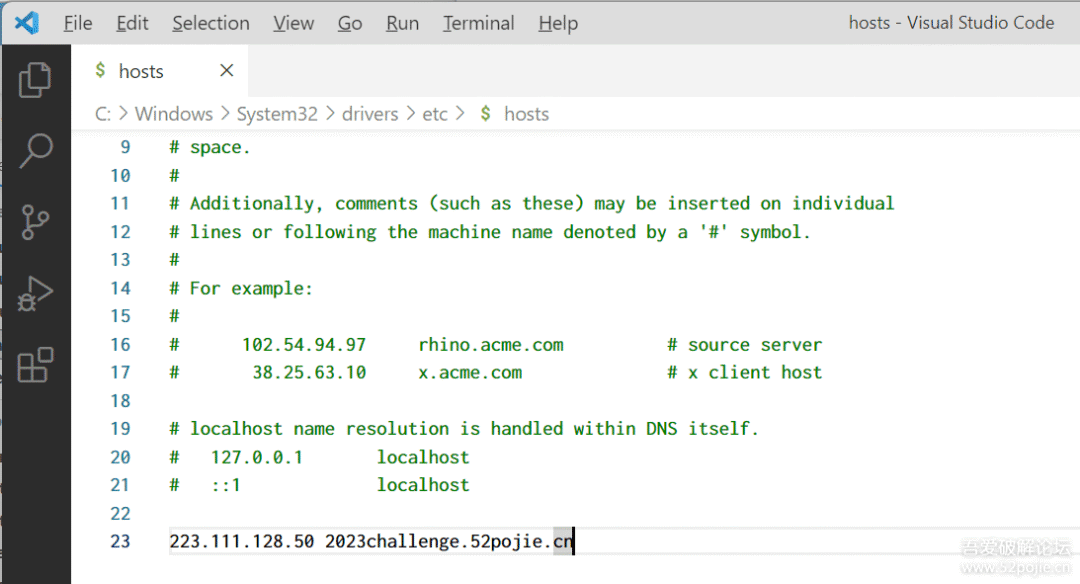Open the Run menu

coord(402,23)
